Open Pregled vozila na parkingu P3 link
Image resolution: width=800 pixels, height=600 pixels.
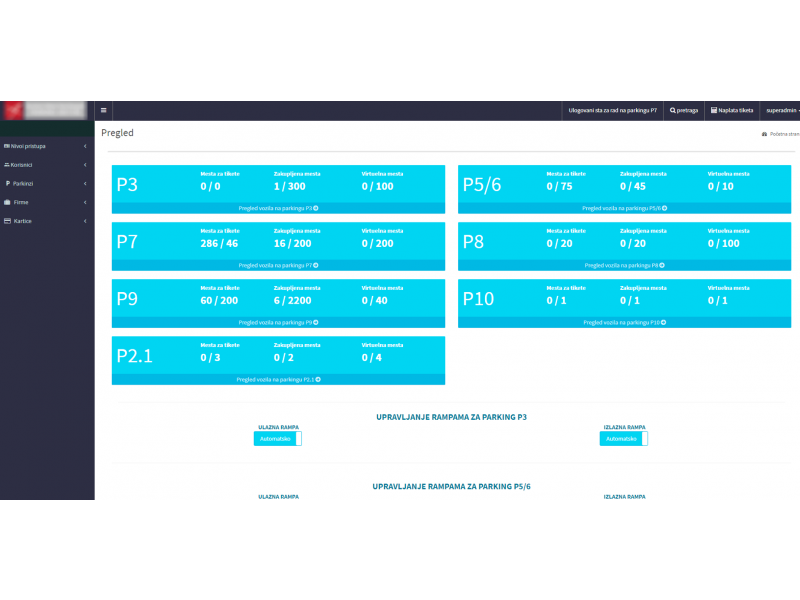pos(278,208)
